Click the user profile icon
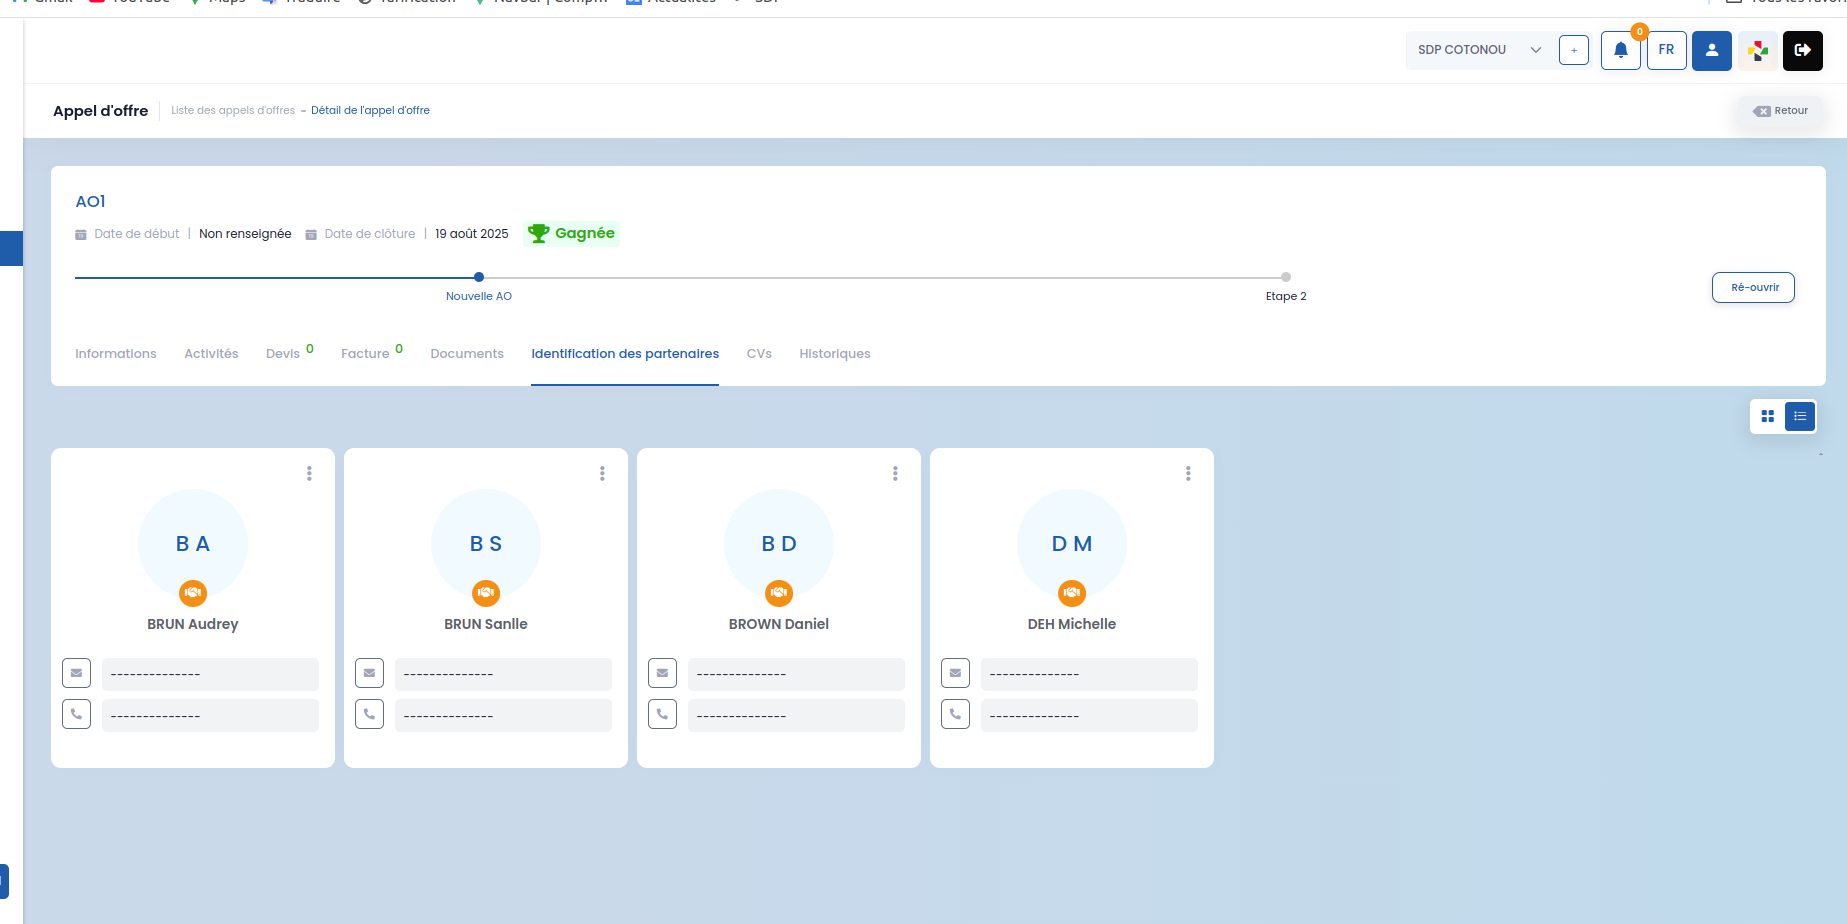 point(1712,50)
